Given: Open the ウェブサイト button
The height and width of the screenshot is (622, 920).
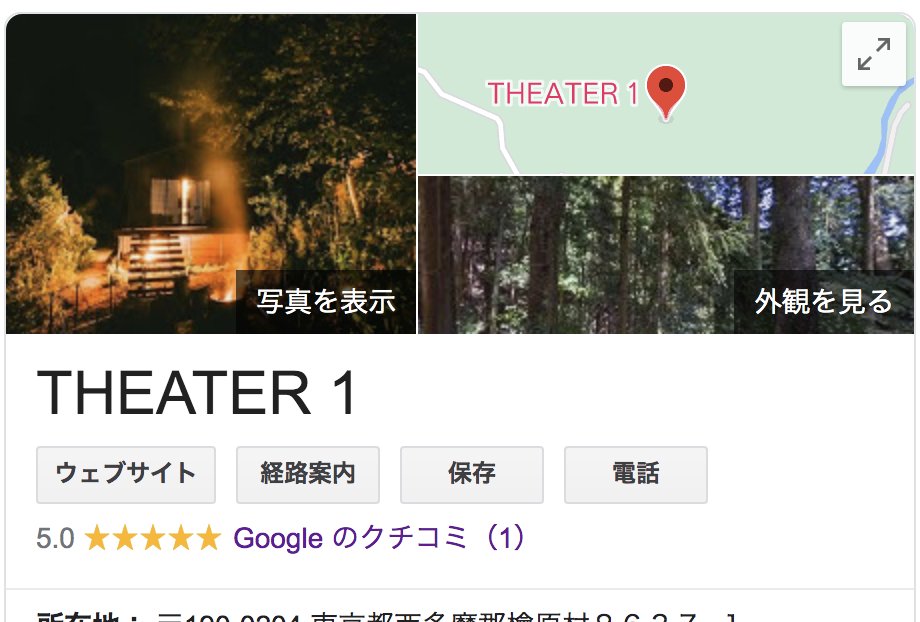Looking at the screenshot, I should pyautogui.click(x=126, y=475).
